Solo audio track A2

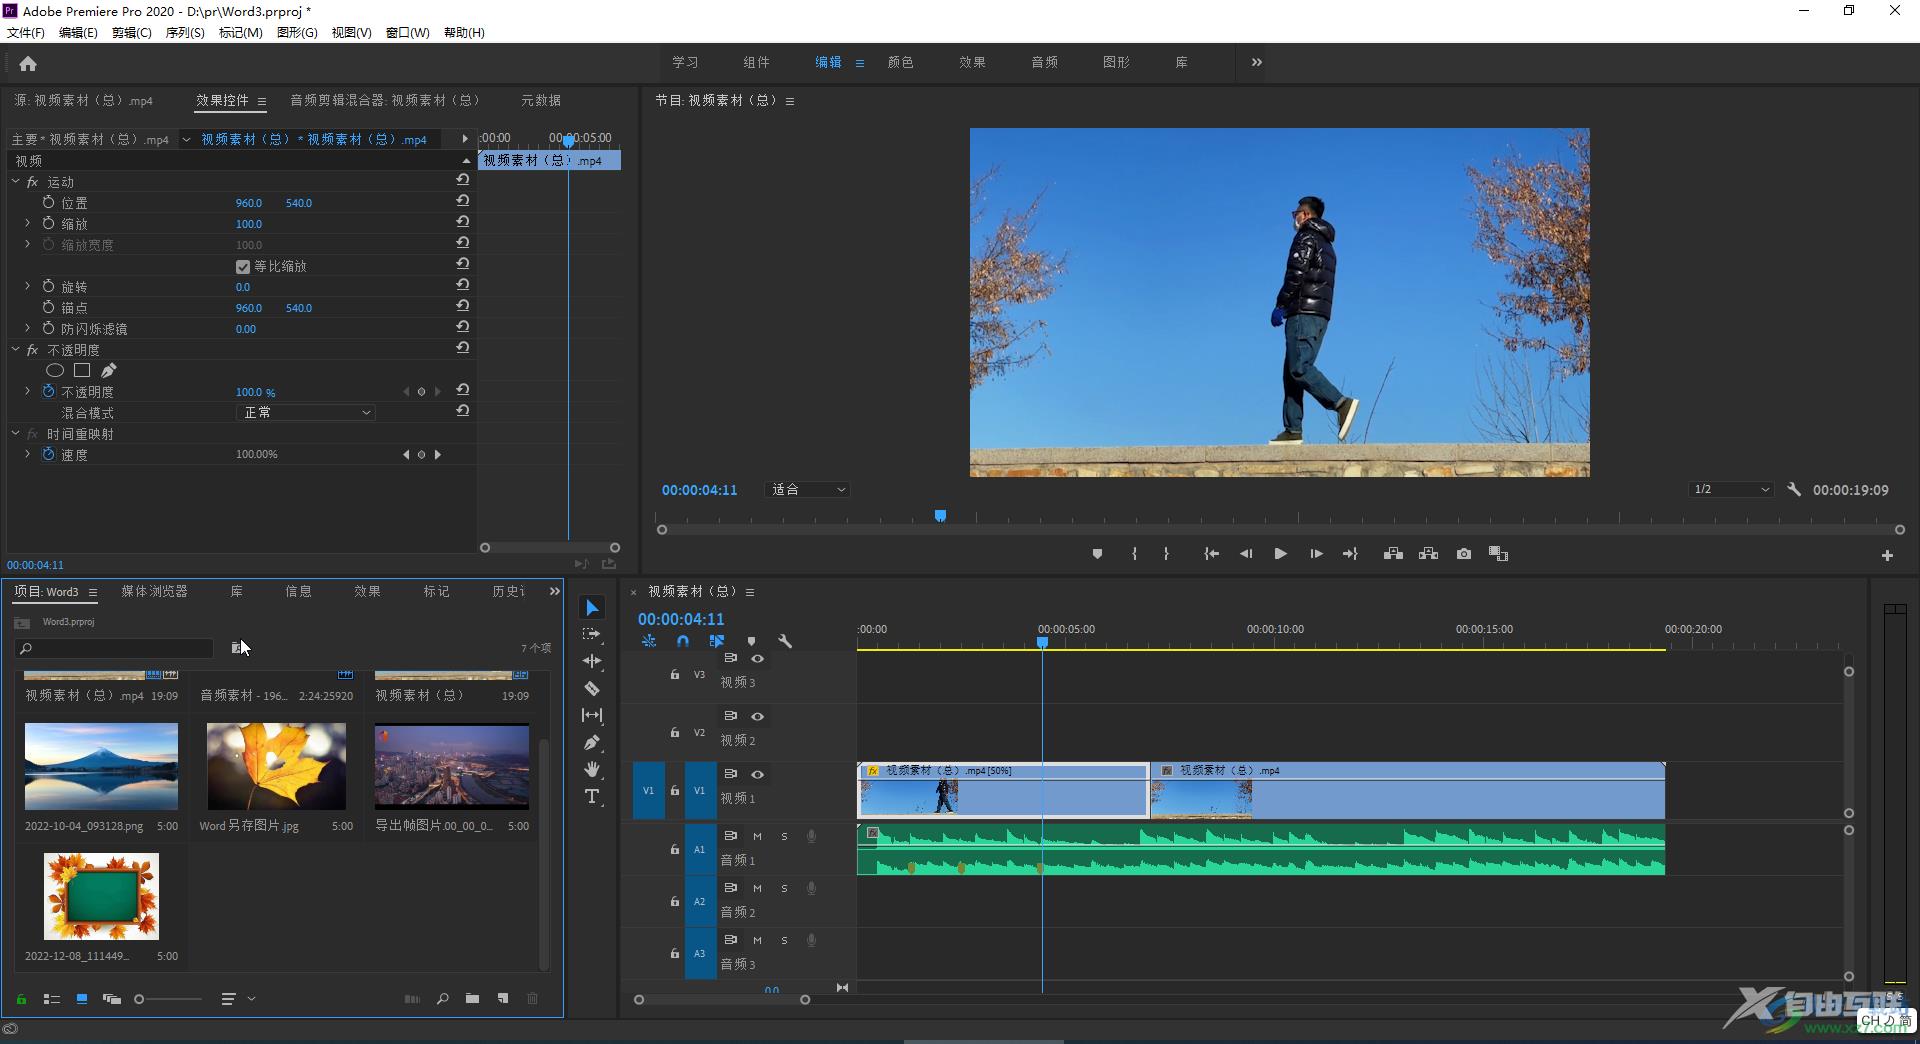point(784,888)
